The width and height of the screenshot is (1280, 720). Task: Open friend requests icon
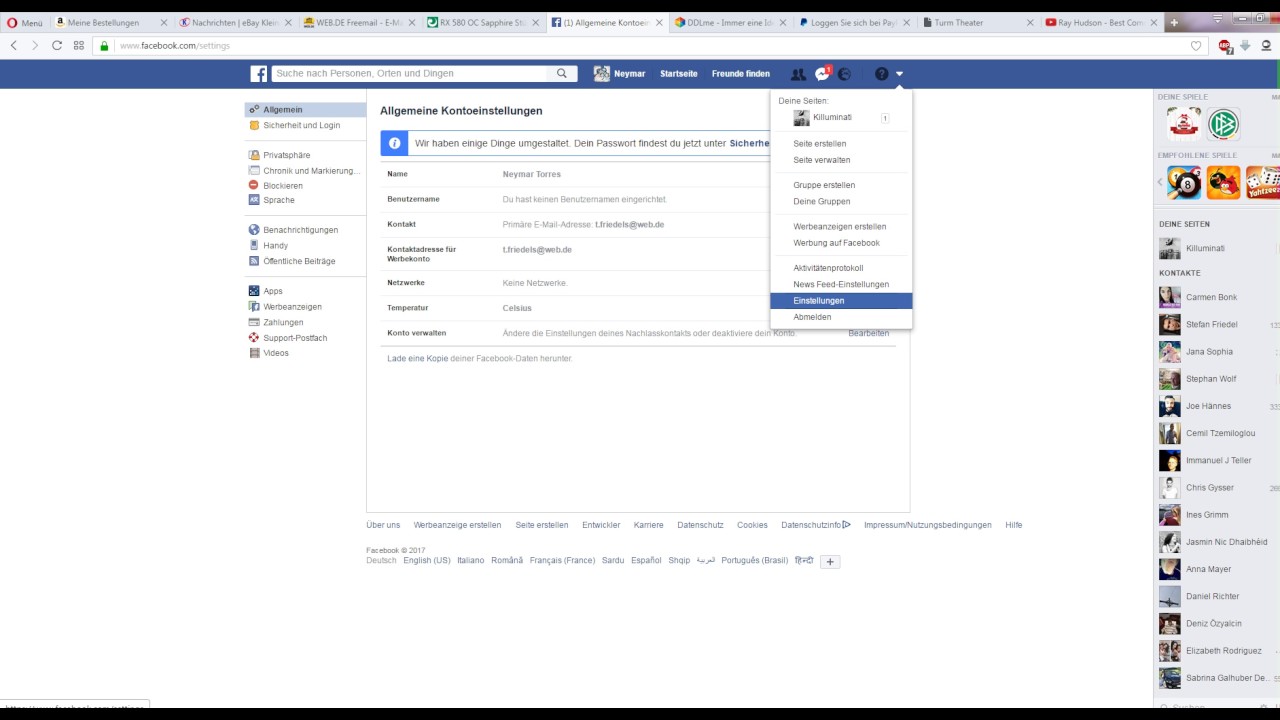(798, 74)
